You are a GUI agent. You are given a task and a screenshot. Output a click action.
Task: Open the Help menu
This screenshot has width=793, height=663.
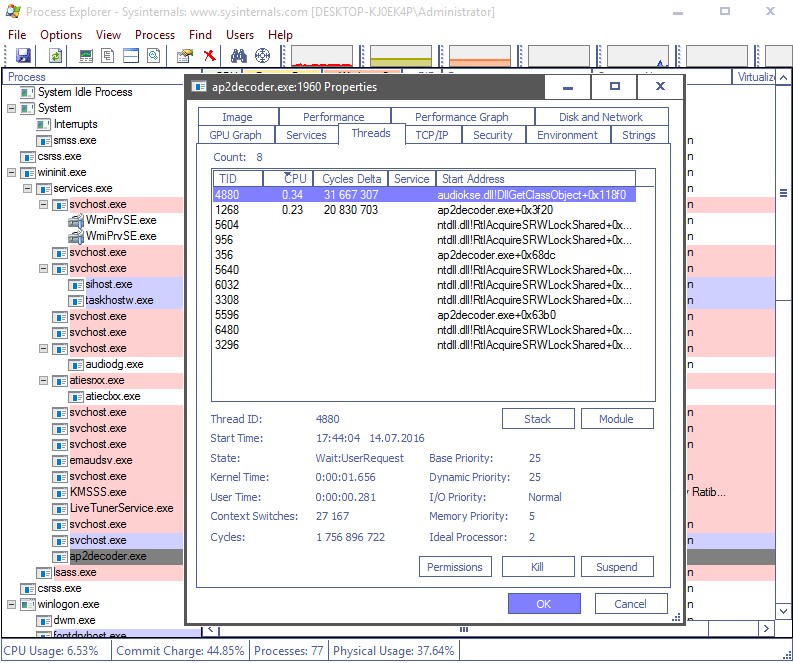pos(280,35)
